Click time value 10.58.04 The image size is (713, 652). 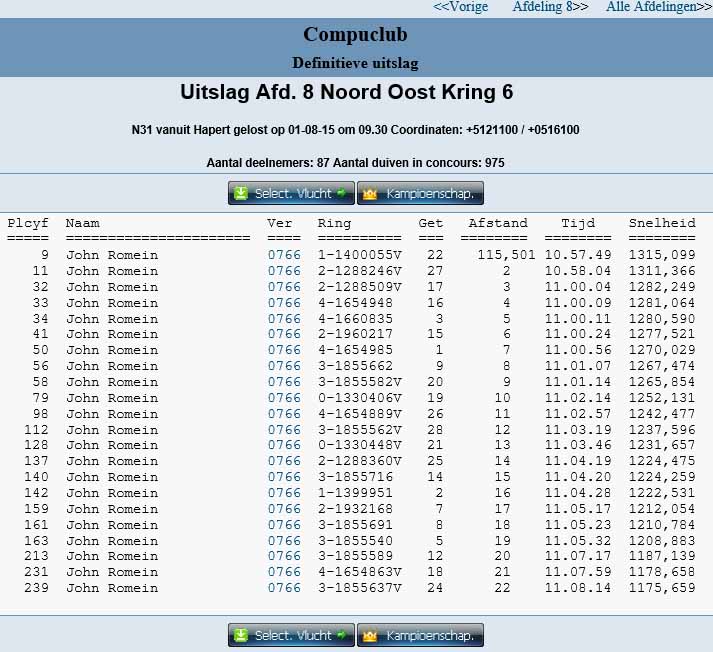(x=578, y=271)
